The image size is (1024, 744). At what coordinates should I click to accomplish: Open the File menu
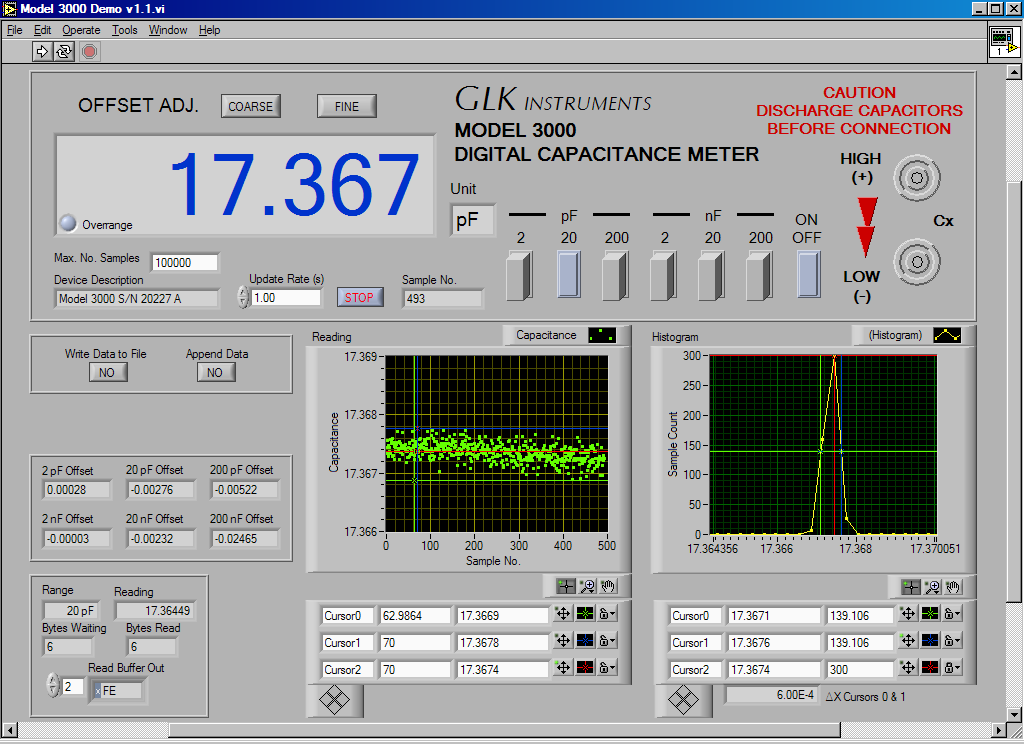(14, 30)
